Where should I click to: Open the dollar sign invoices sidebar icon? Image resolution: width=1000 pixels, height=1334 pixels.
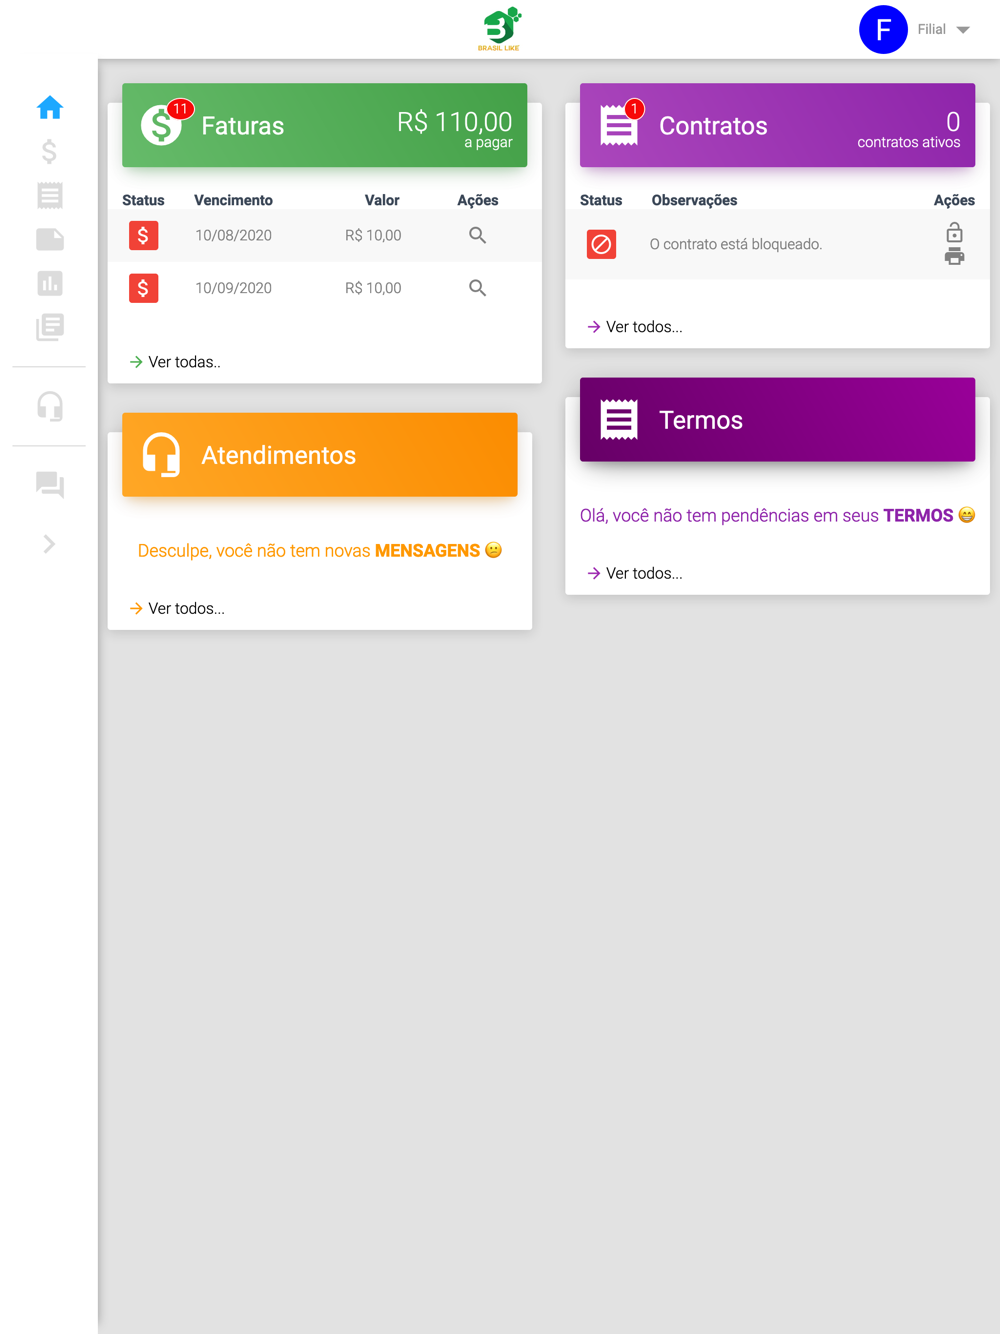pos(49,151)
